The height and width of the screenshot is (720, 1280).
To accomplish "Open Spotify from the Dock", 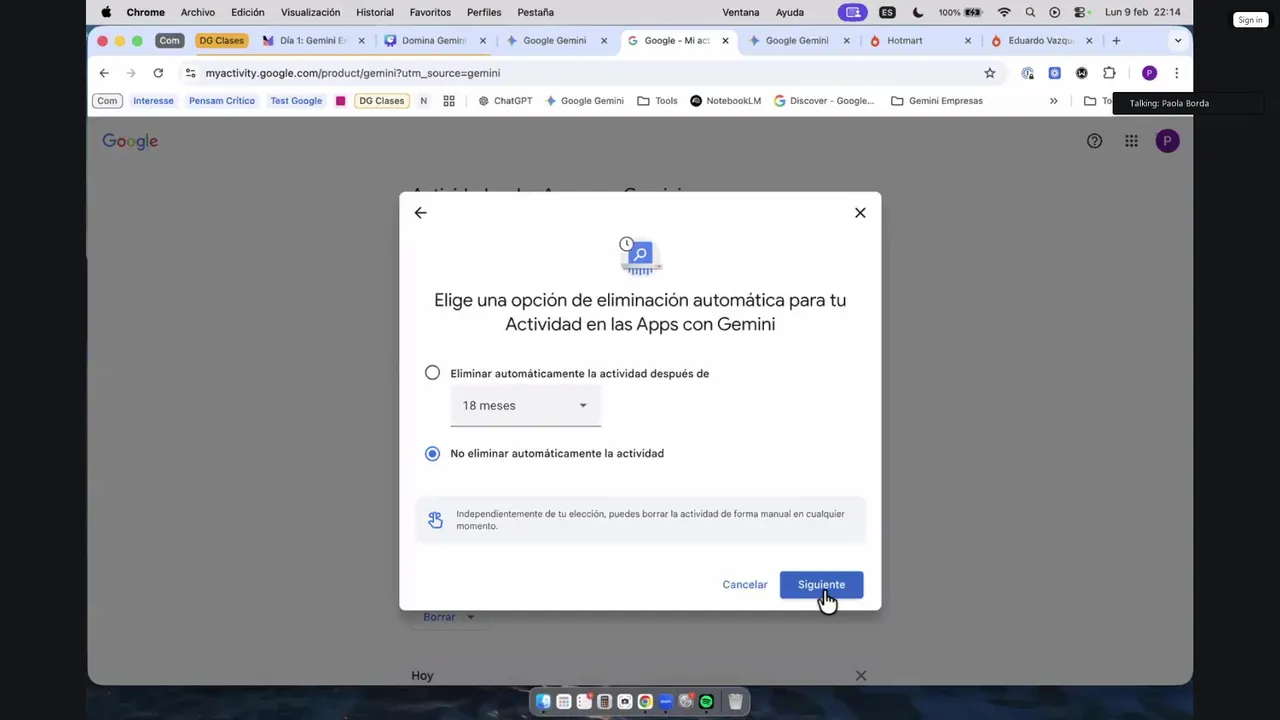I will pos(706,702).
